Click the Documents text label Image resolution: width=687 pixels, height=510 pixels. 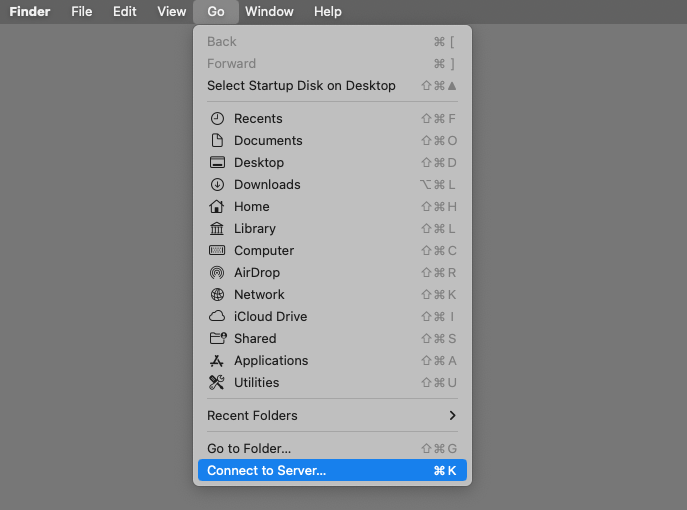(x=268, y=141)
